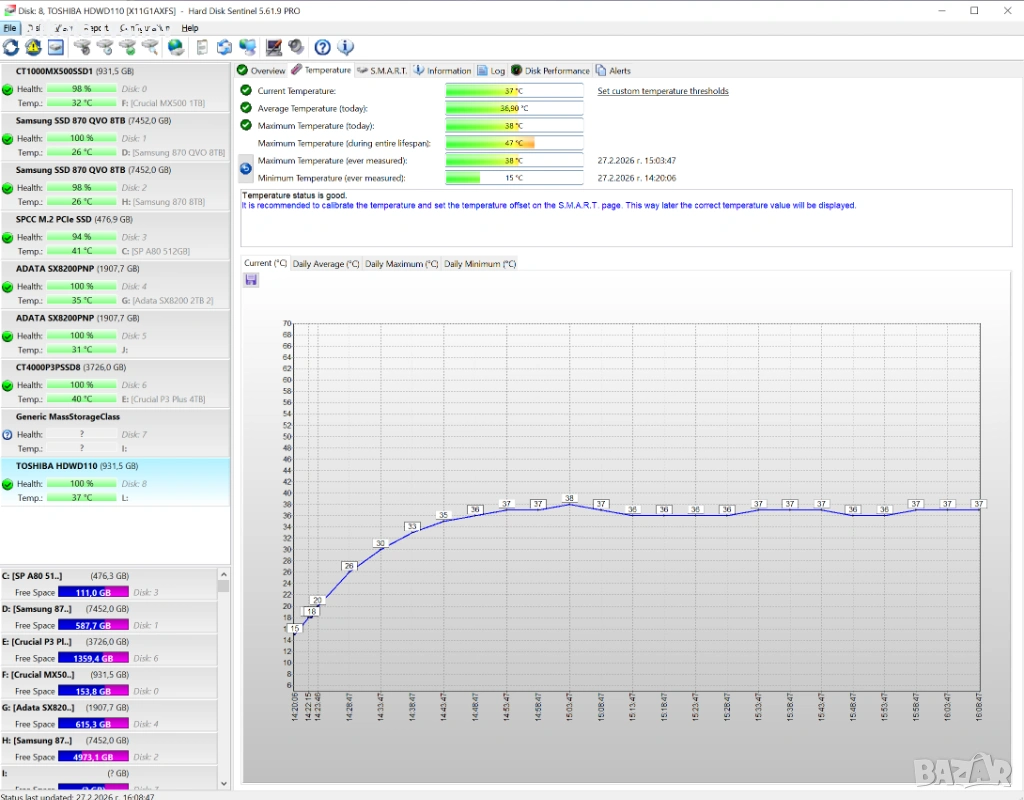Image resolution: width=1024 pixels, height=800 pixels.
Task: Open Set custom temperature thresholds link
Action: (663, 91)
